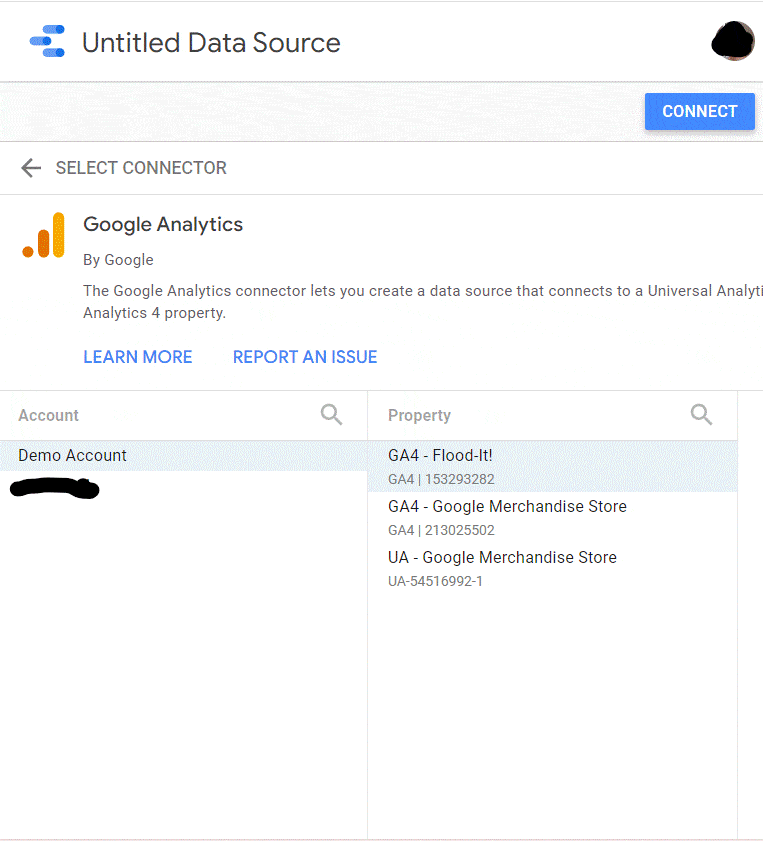Click the Google Analytics connector logo

point(43,235)
